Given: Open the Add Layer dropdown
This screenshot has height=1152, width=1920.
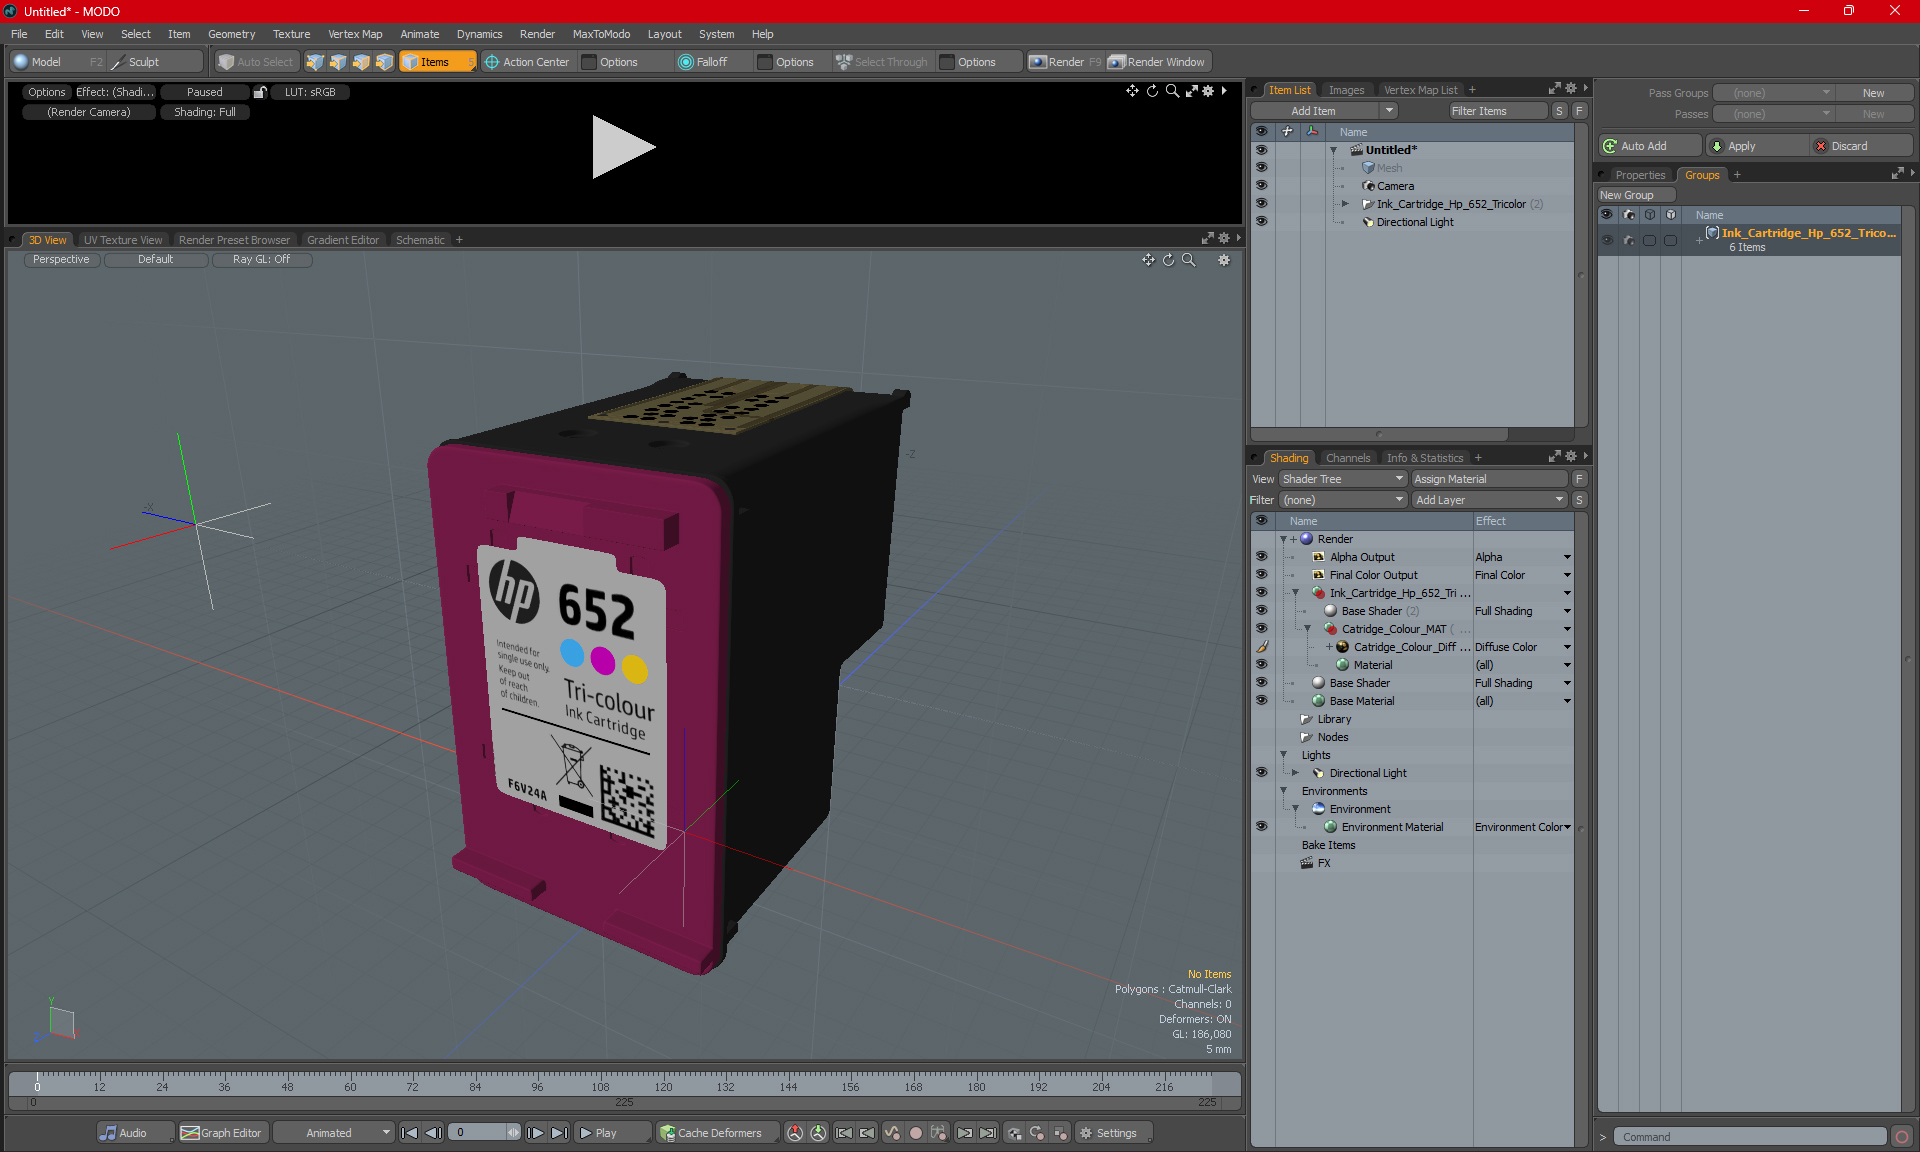Looking at the screenshot, I should pyautogui.click(x=1489, y=500).
